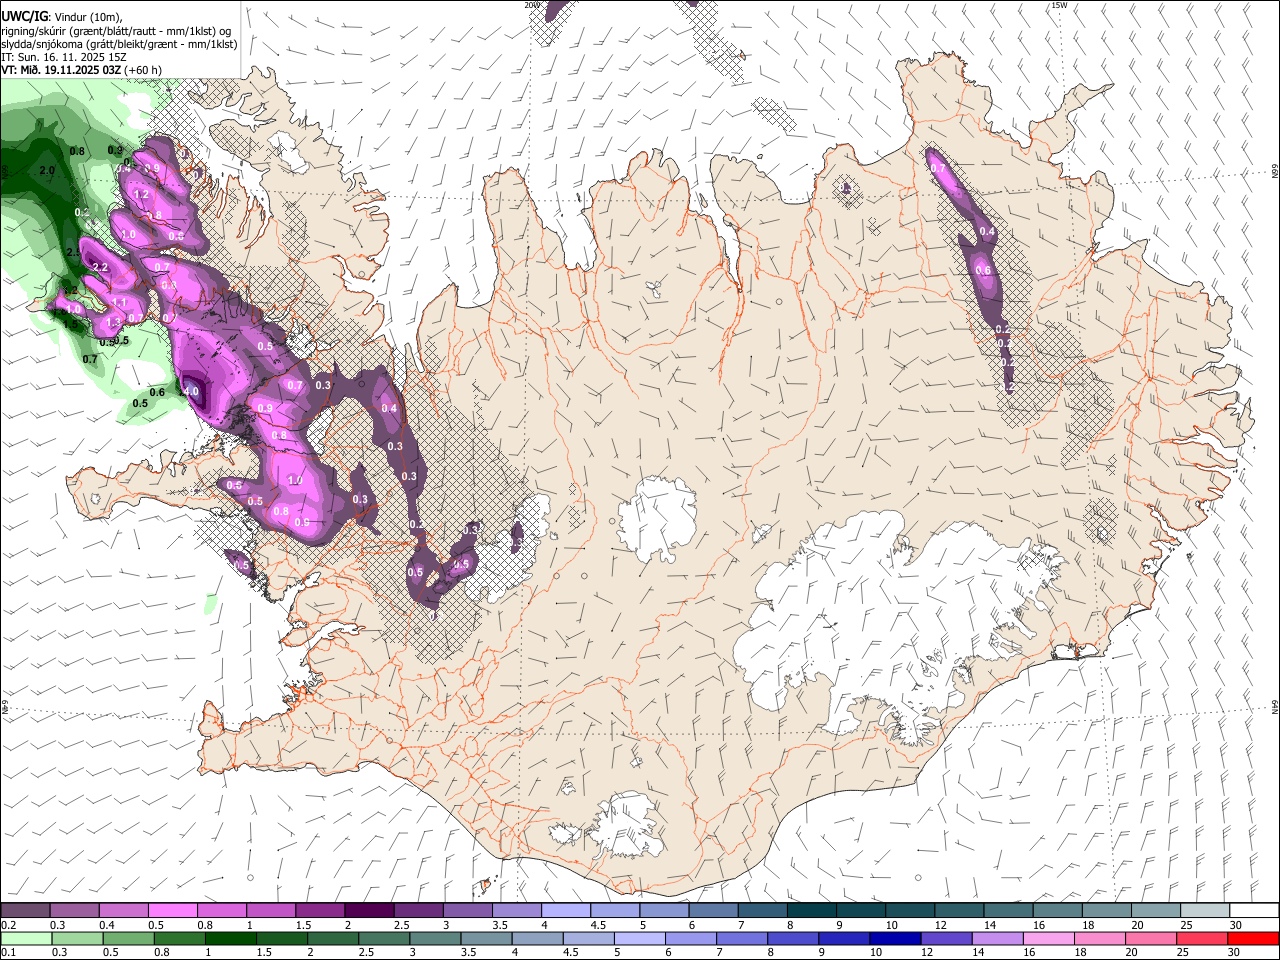This screenshot has height=960, width=1280.
Task: Pick palest green lower legend swatch 0.1 to 0.3
Action: click(26, 938)
